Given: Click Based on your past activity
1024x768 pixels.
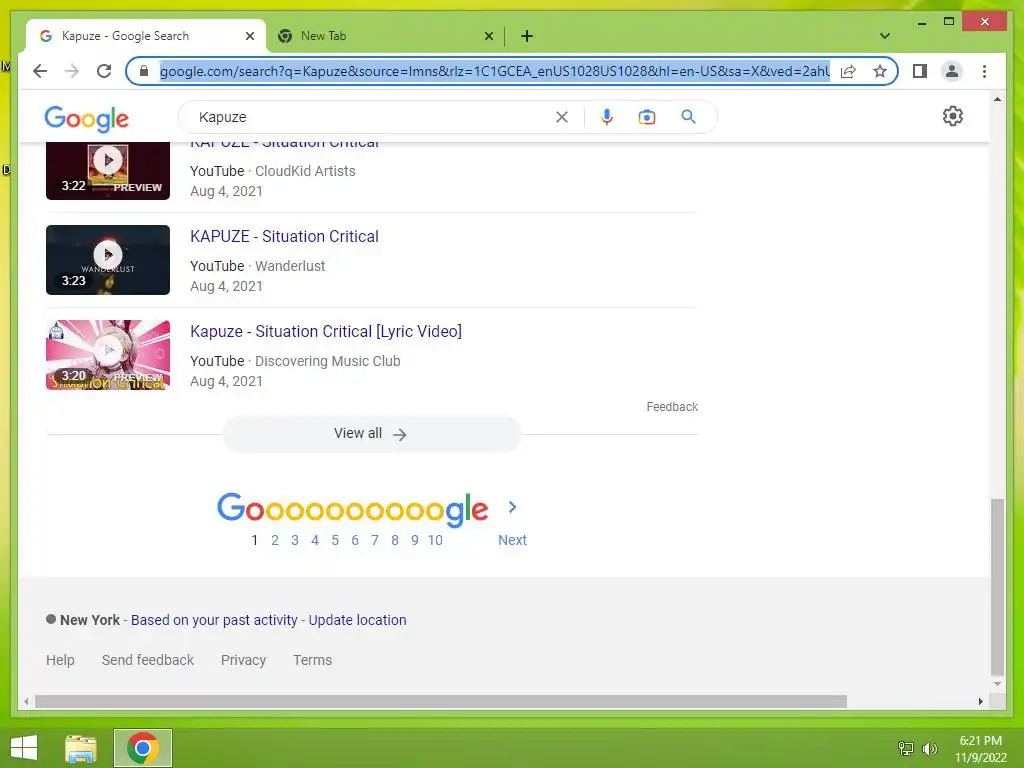Looking at the screenshot, I should [x=214, y=620].
